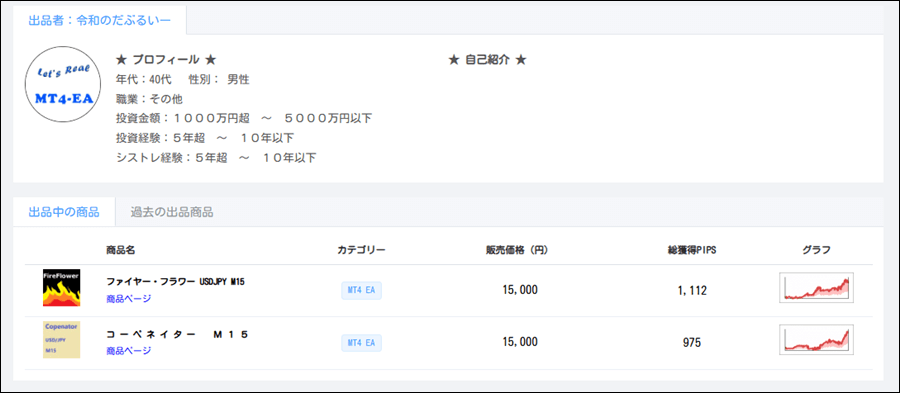Click MT4 EA badge in コーペネイター row

pyautogui.click(x=361, y=343)
